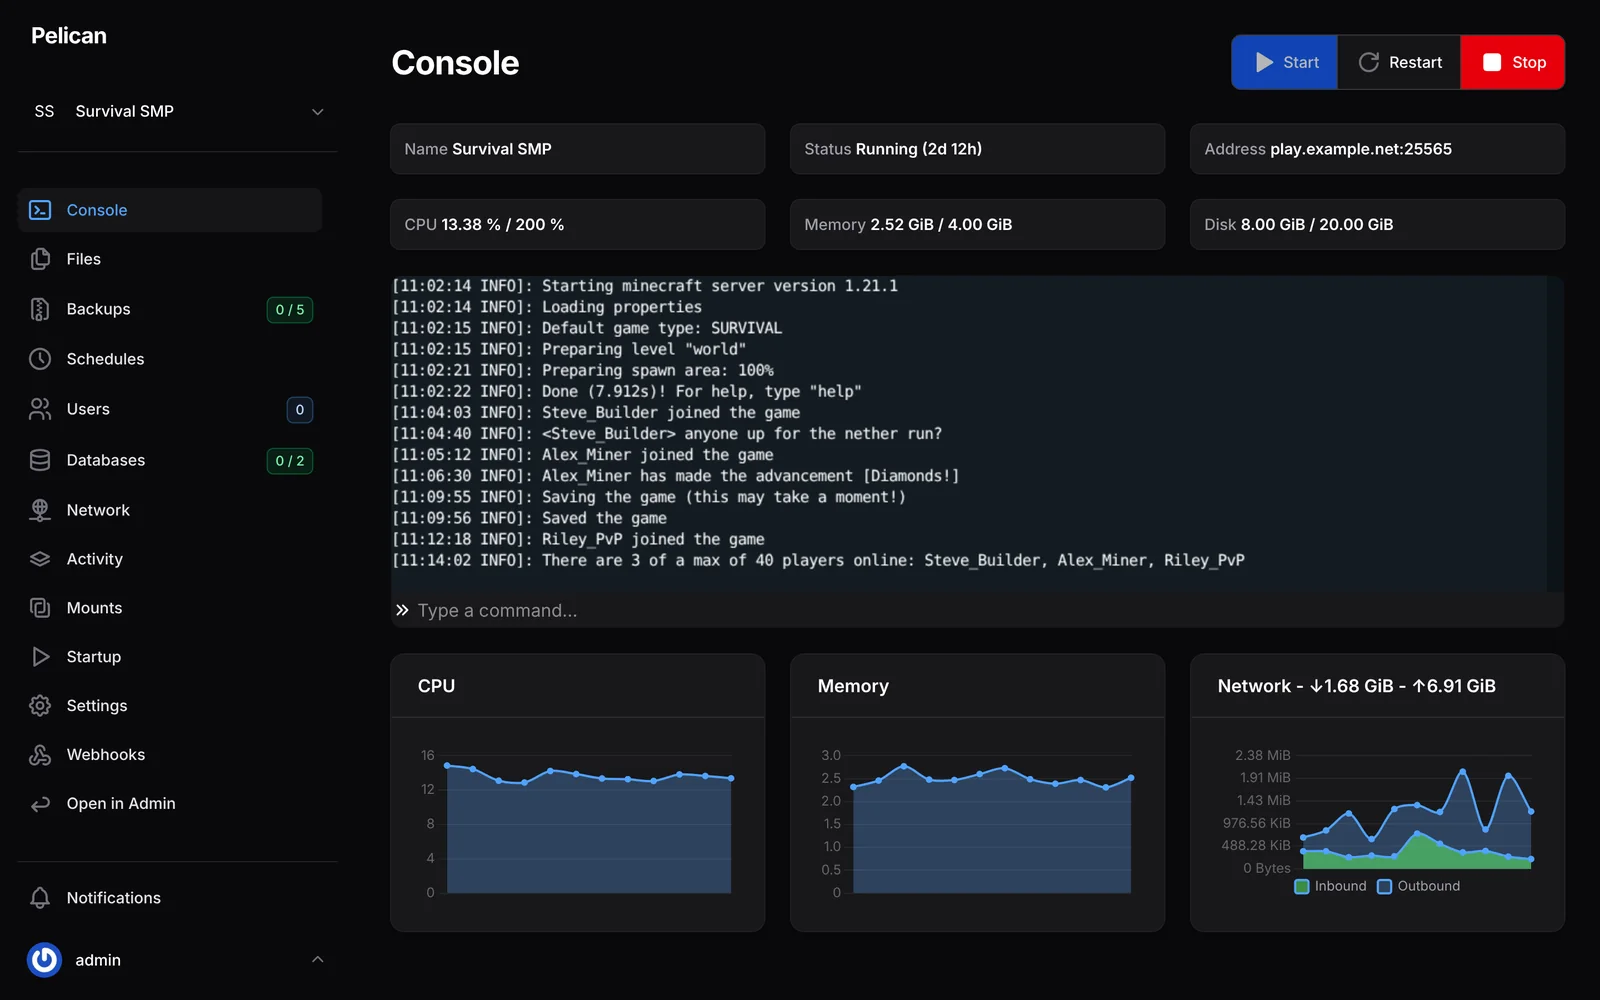Image resolution: width=1600 pixels, height=1000 pixels.
Task: Click log line about 40 players online
Action: pyautogui.click(x=818, y=560)
